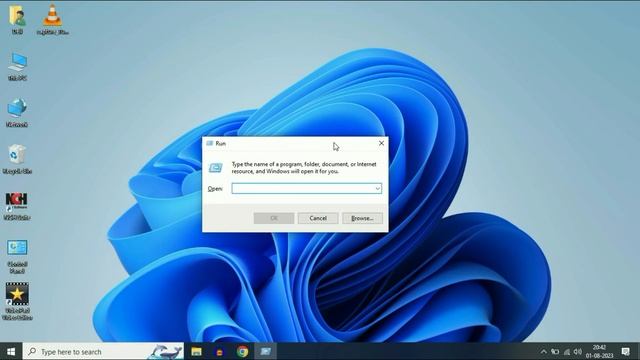
Task: Click the taskbar search magnifier icon
Action: [32, 351]
